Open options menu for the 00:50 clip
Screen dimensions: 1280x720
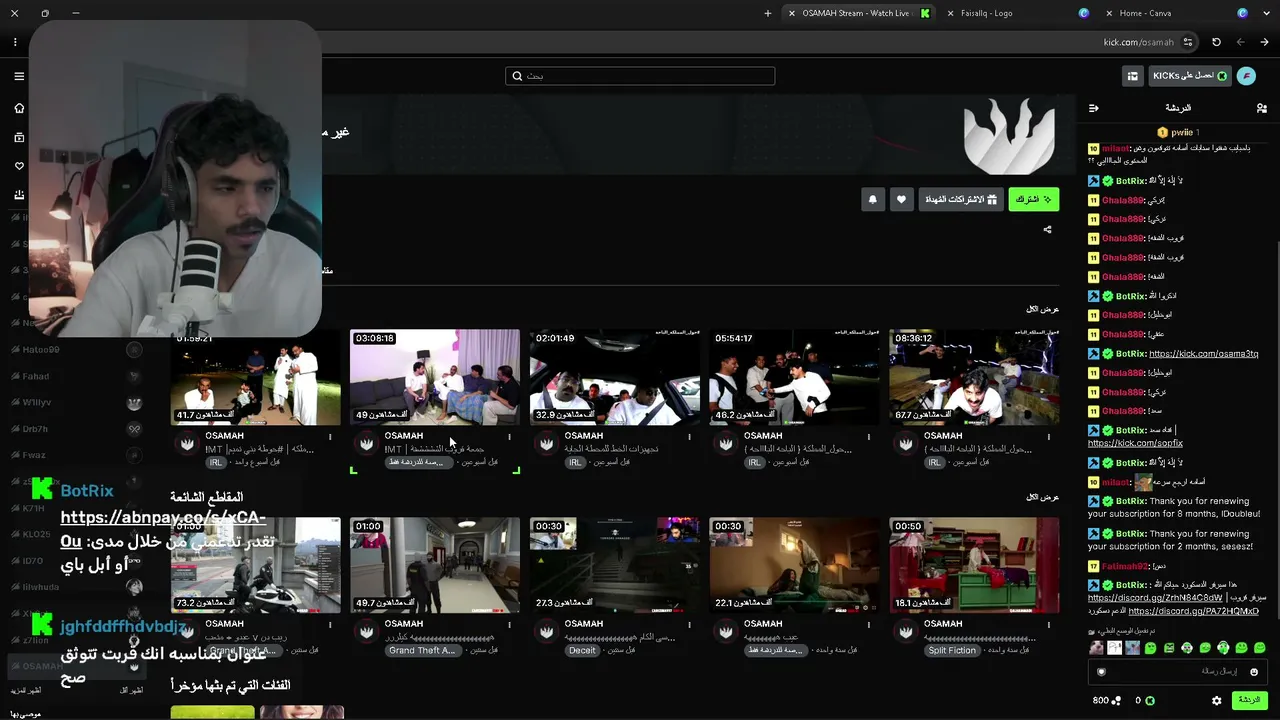[1049, 624]
